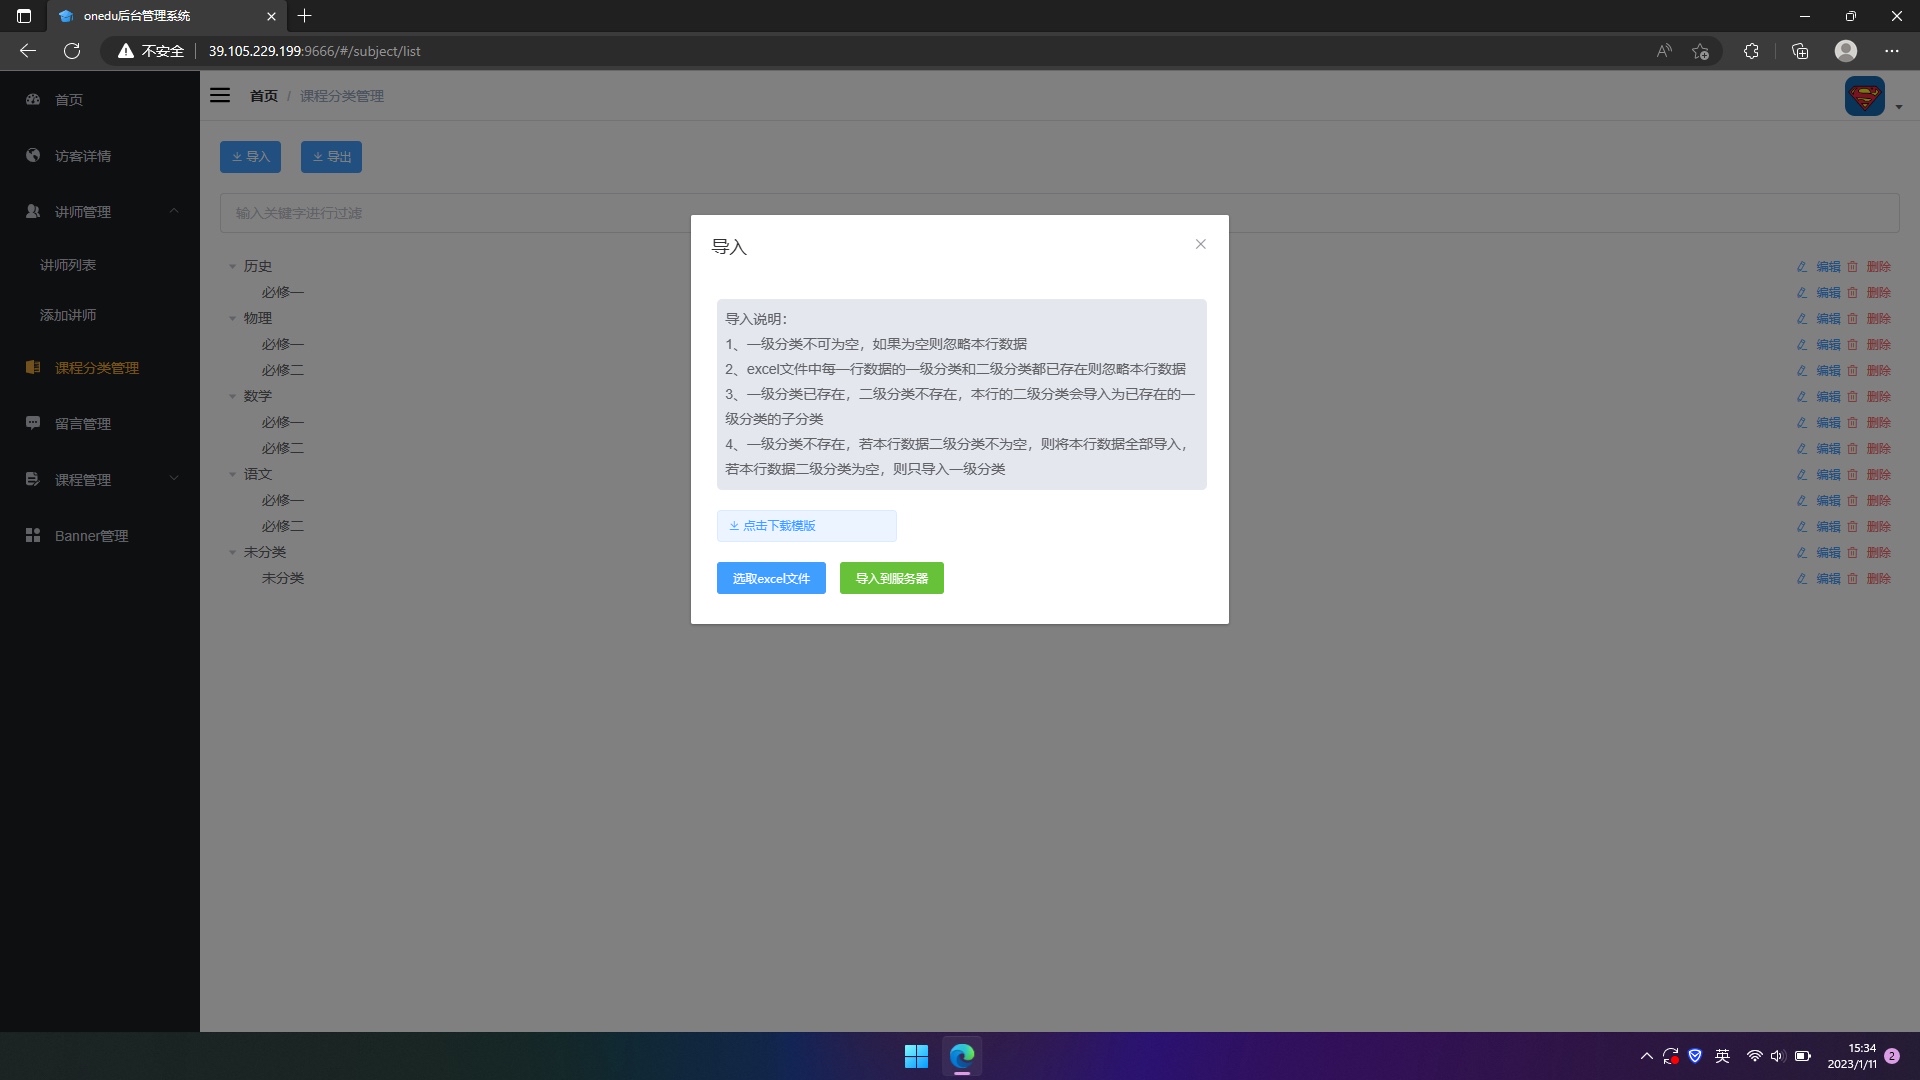Collapse the 历史 tree node
Viewport: 1920px width, 1080px height.
[232, 266]
